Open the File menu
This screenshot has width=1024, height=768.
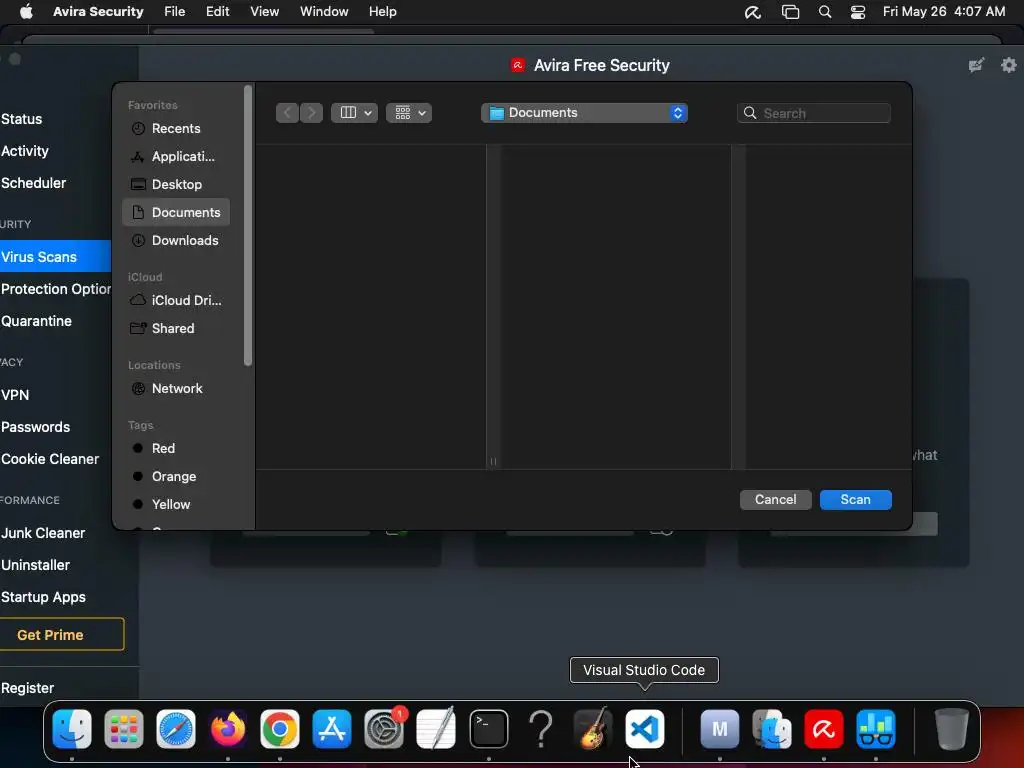coord(174,12)
